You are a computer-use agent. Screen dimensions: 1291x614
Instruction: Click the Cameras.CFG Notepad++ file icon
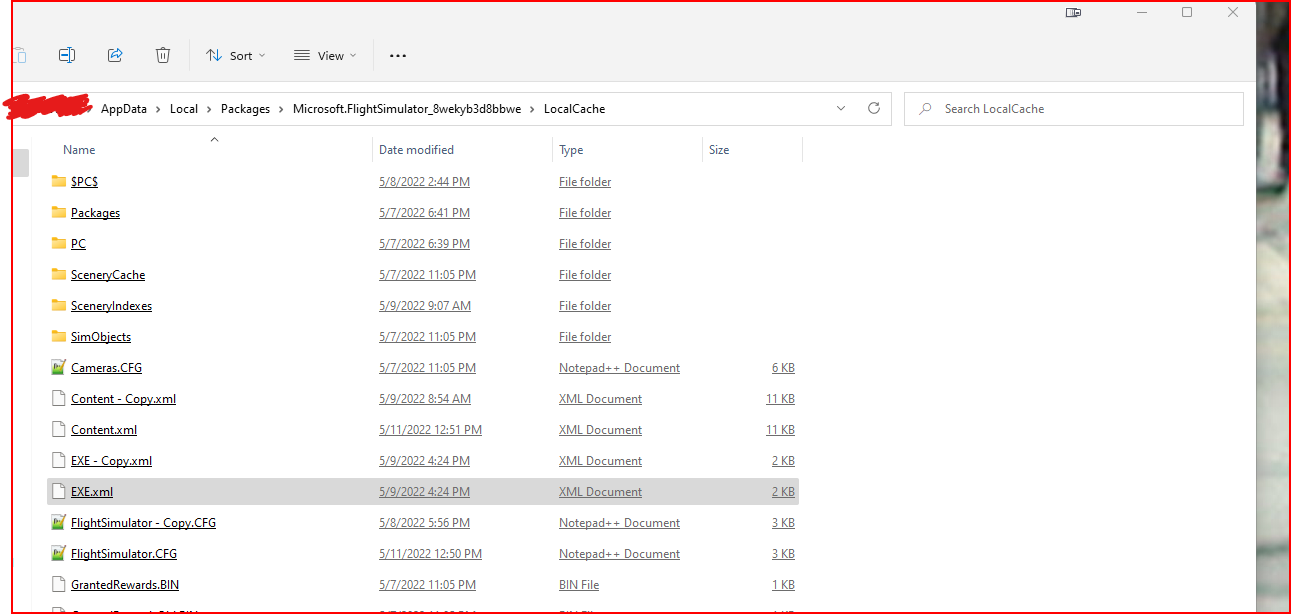(58, 368)
